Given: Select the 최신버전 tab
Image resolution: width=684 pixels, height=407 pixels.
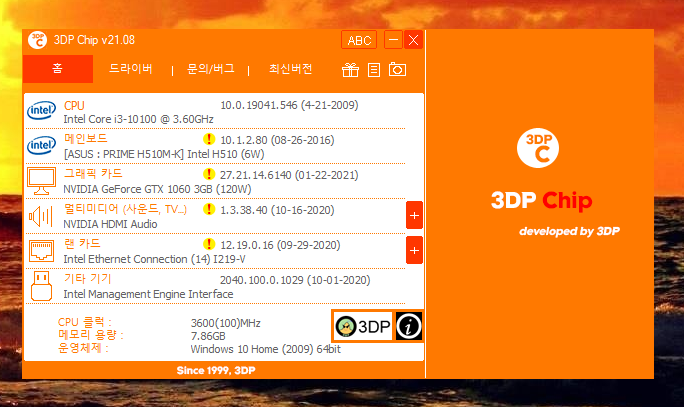Looking at the screenshot, I should [291, 69].
